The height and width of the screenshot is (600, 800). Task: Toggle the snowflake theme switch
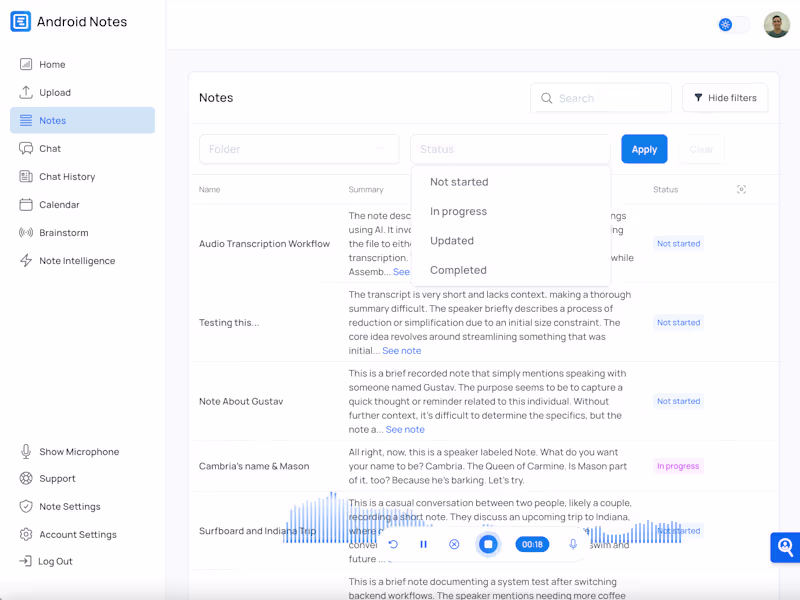click(727, 24)
